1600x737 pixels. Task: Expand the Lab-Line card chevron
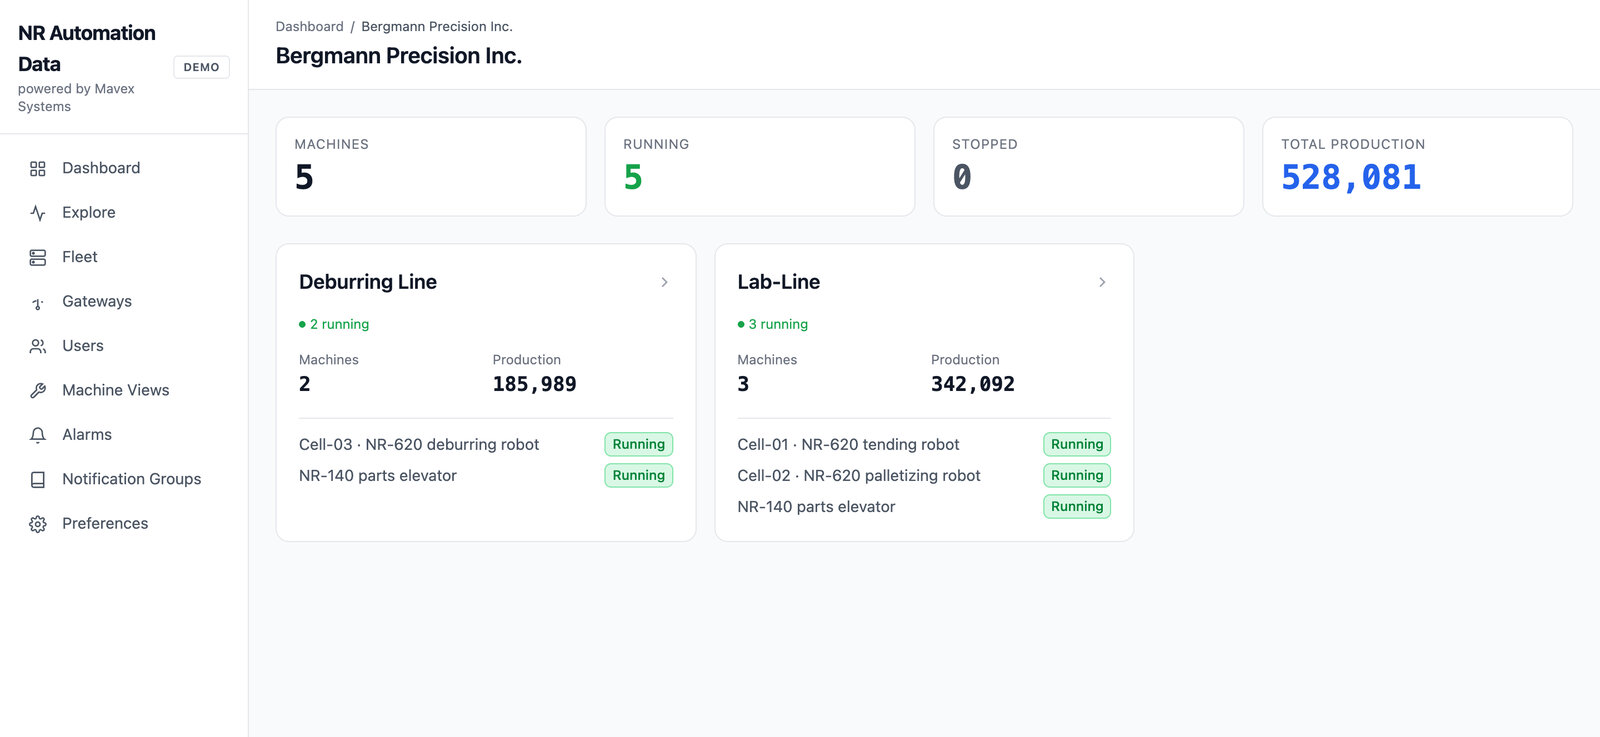[x=1102, y=283]
